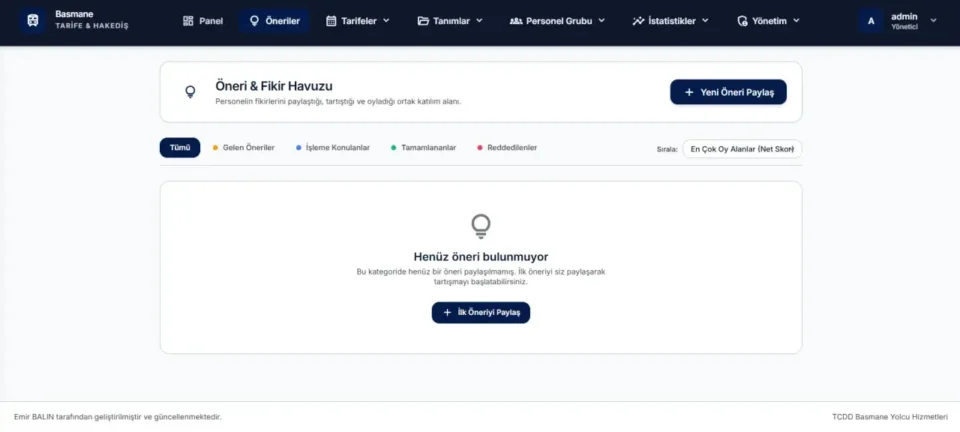Screen dimensions: 960x432
Task: Click the İstatistikler chart icon
Action: [x=638, y=21]
